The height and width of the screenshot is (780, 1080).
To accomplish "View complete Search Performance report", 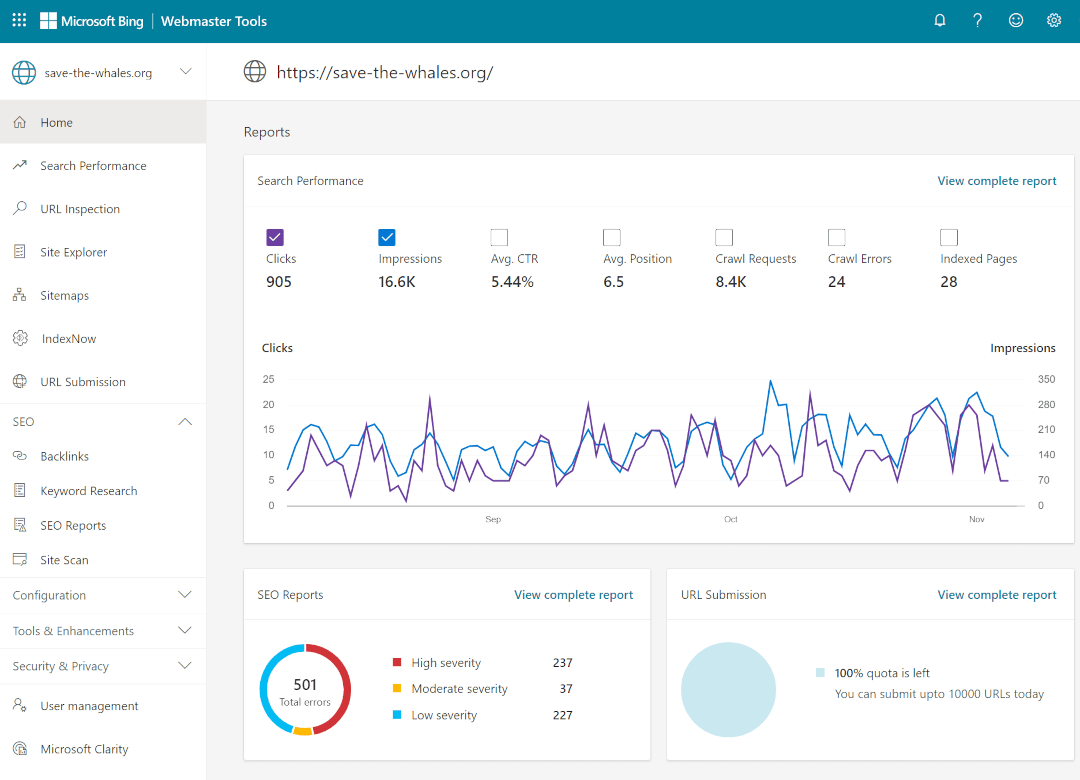I will (996, 180).
